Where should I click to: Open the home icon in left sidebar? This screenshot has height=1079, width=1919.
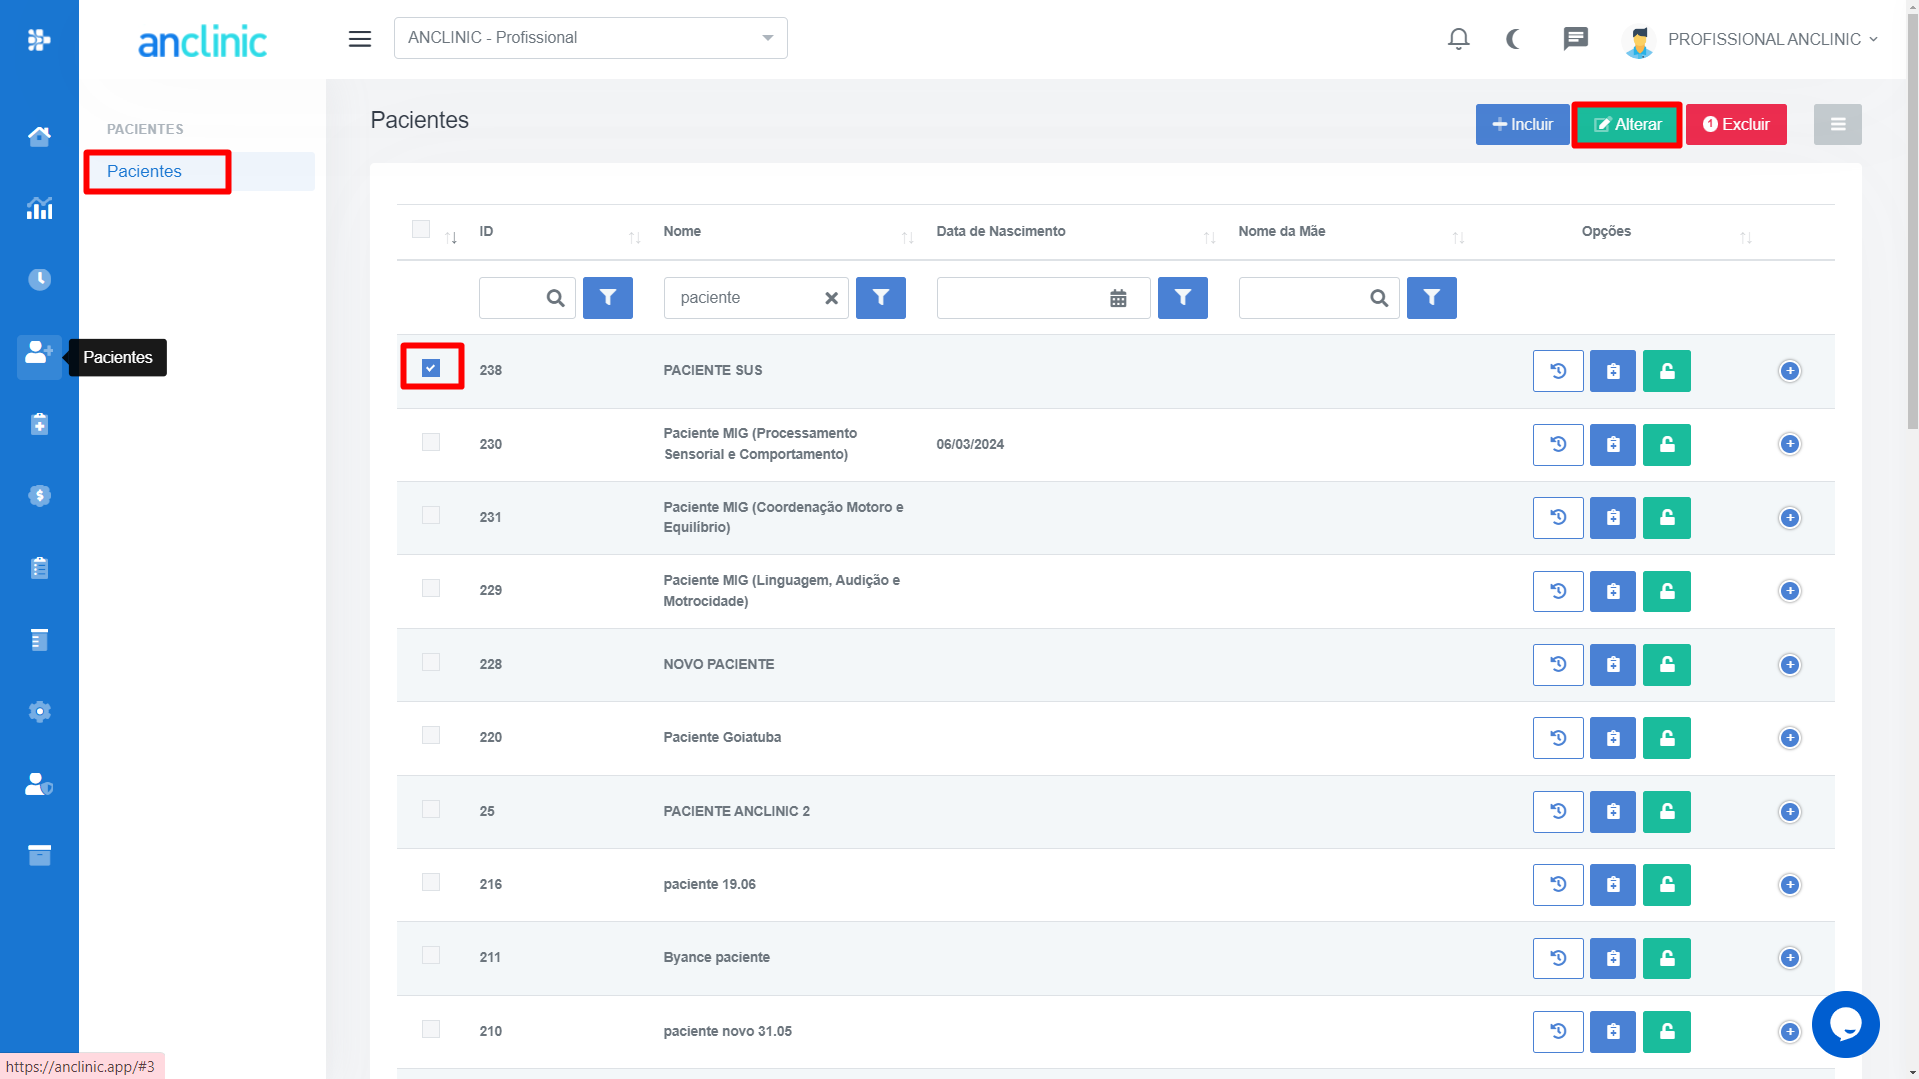coord(39,136)
